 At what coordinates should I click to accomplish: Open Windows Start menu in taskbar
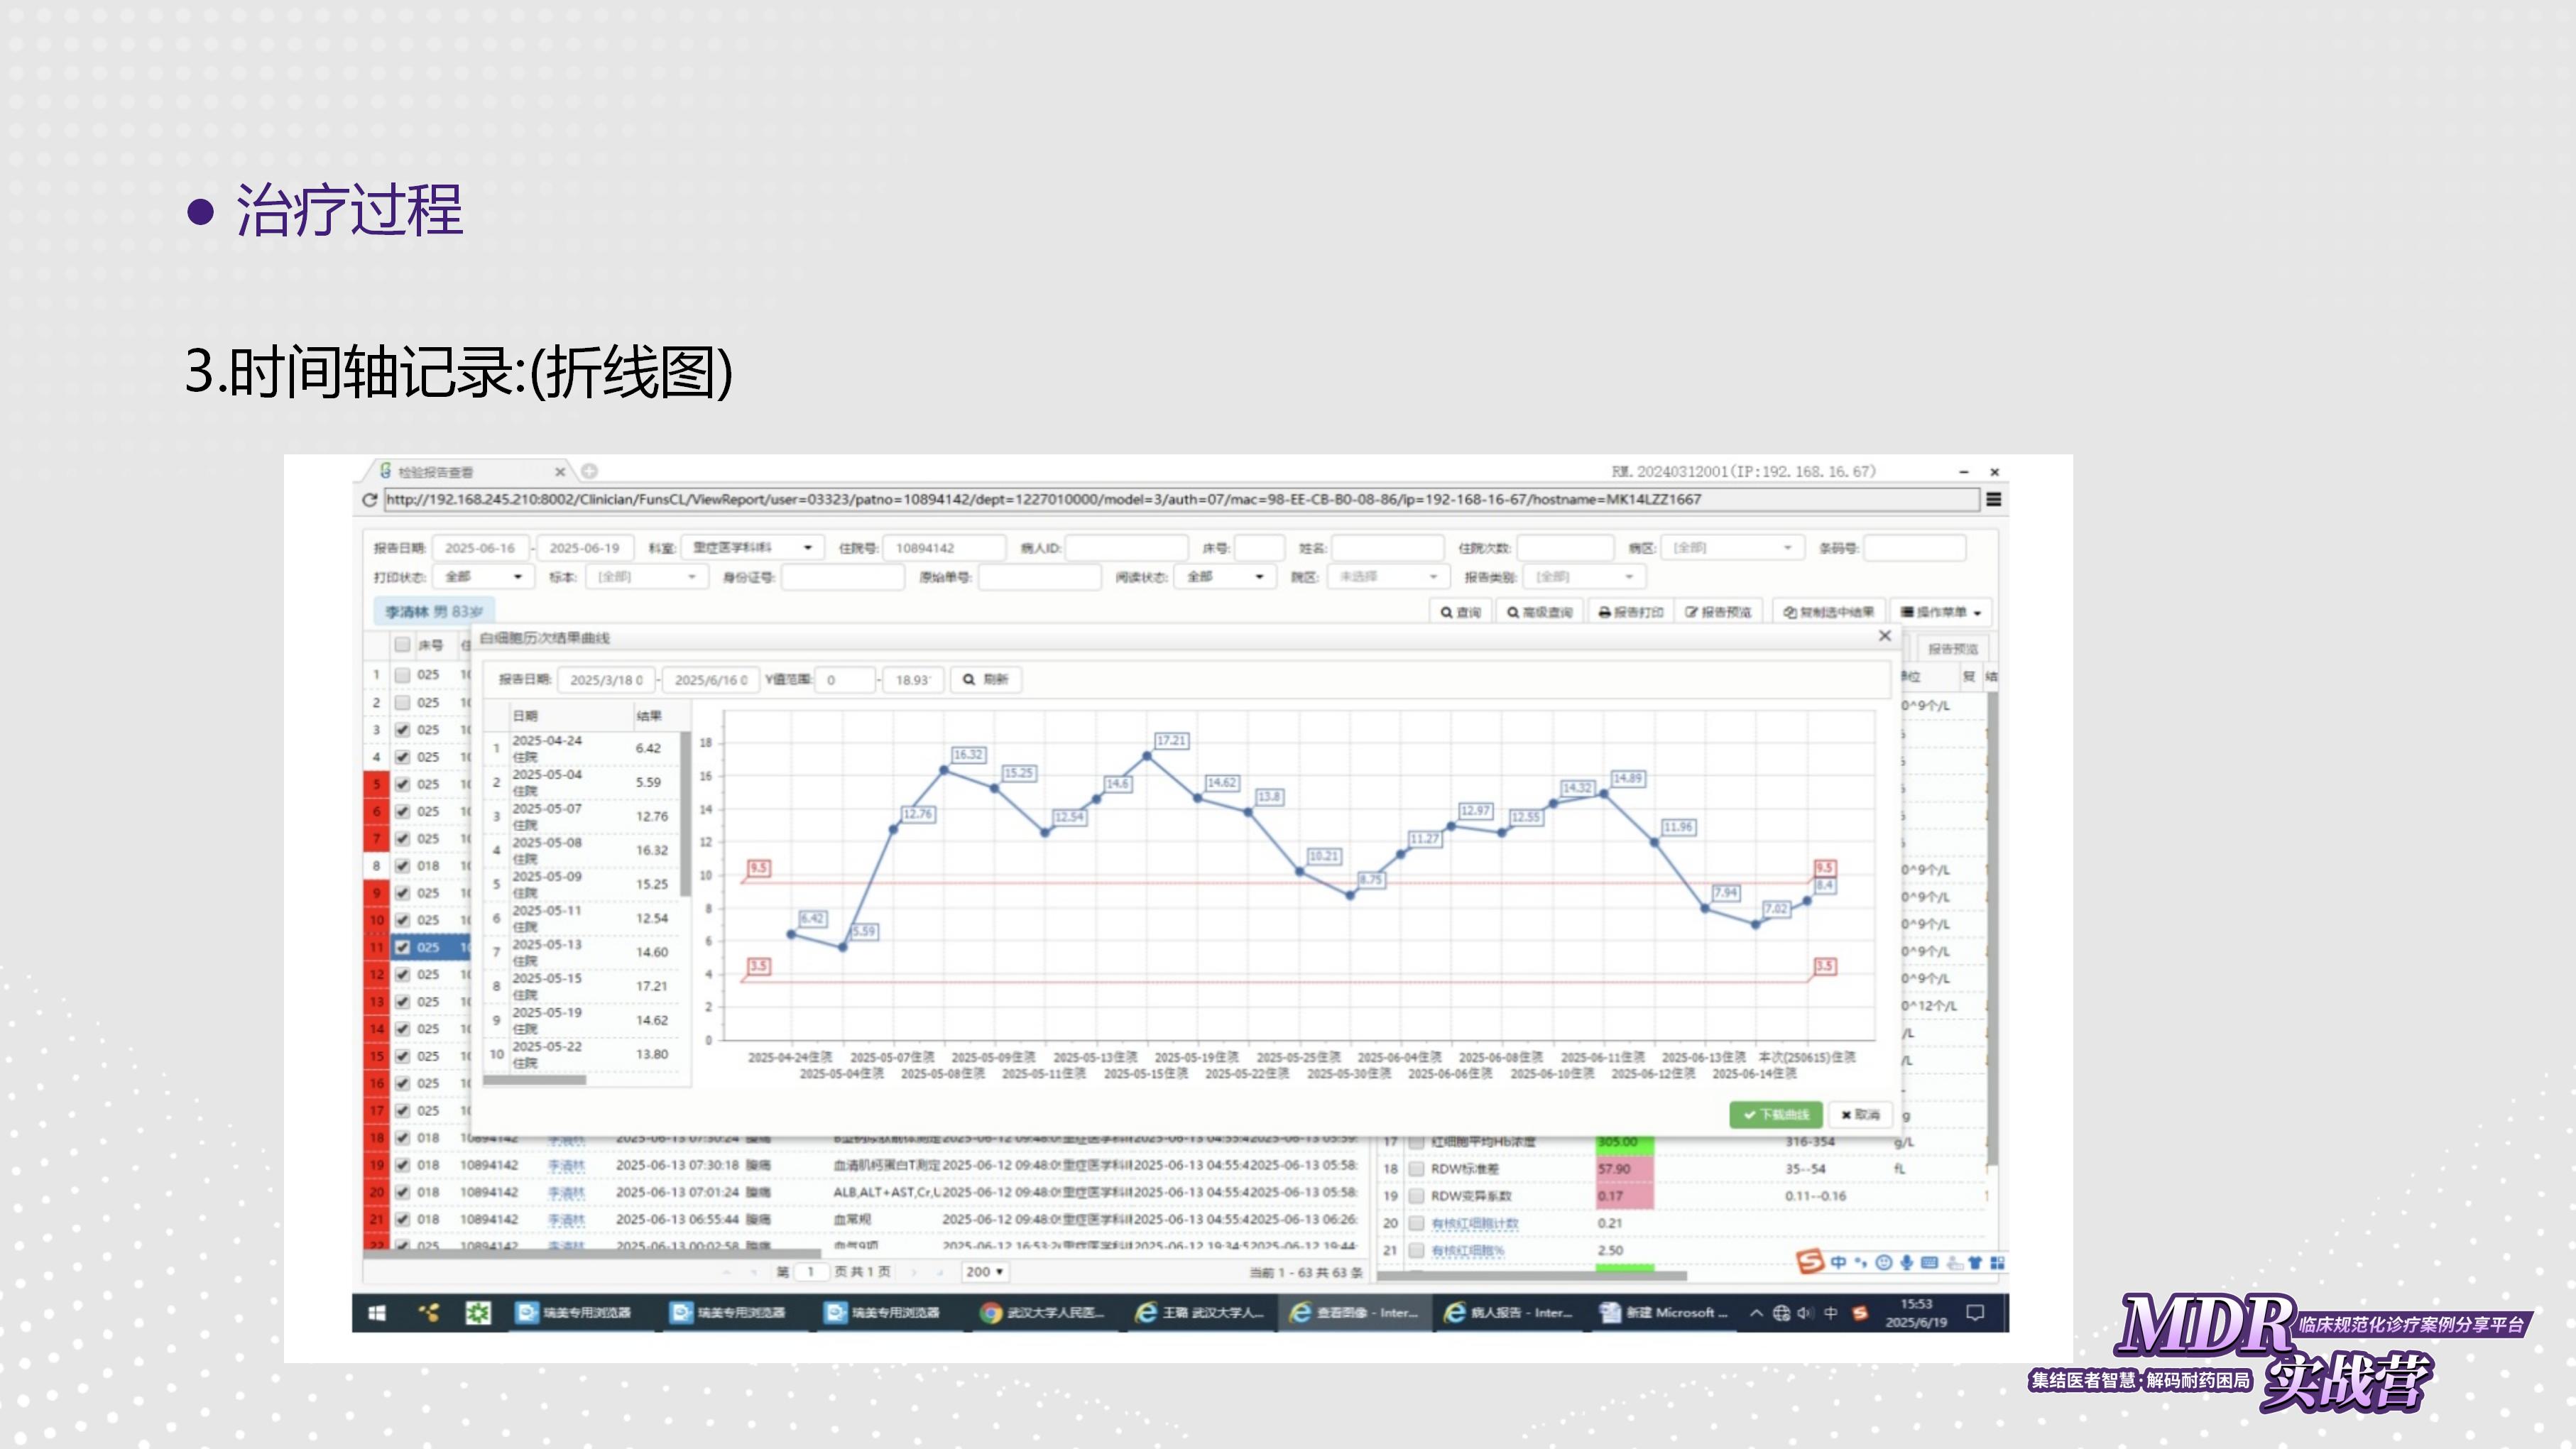point(377,1313)
